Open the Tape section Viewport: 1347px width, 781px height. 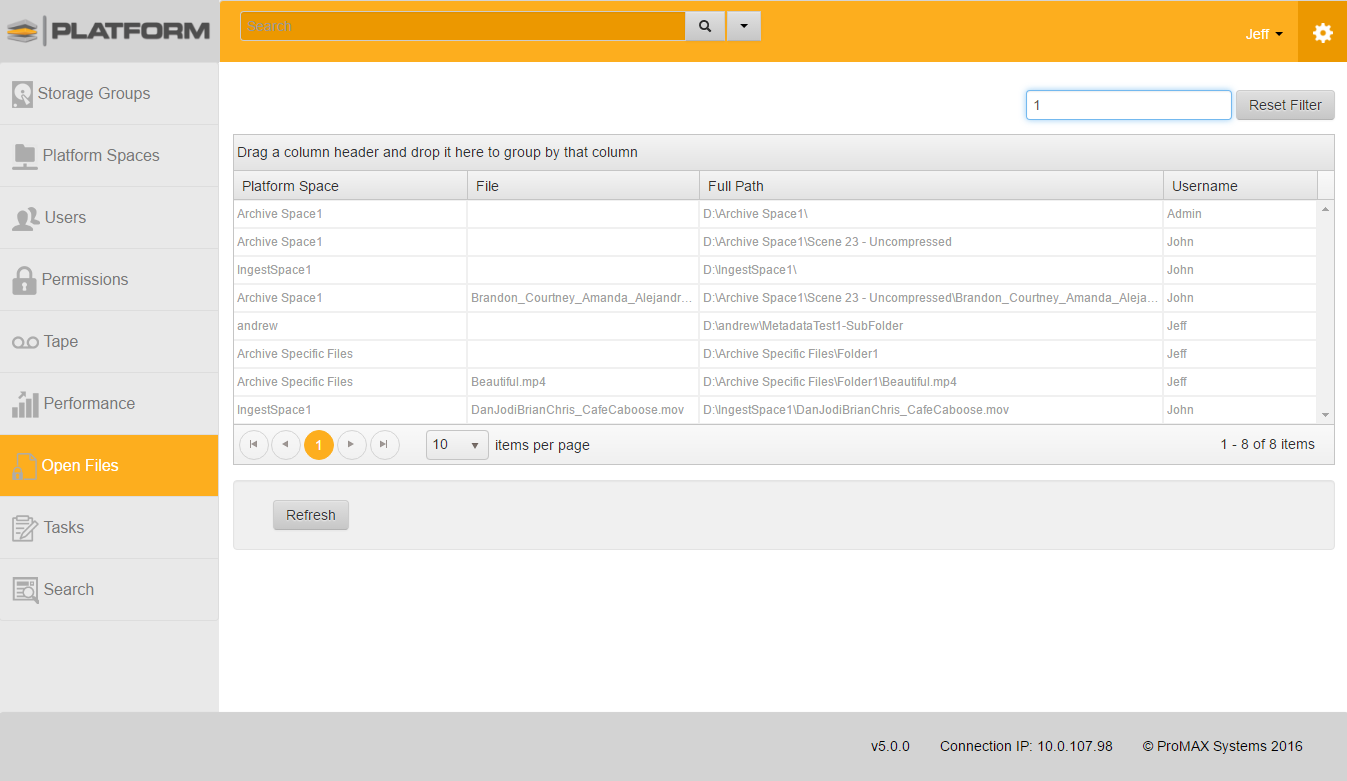[109, 342]
